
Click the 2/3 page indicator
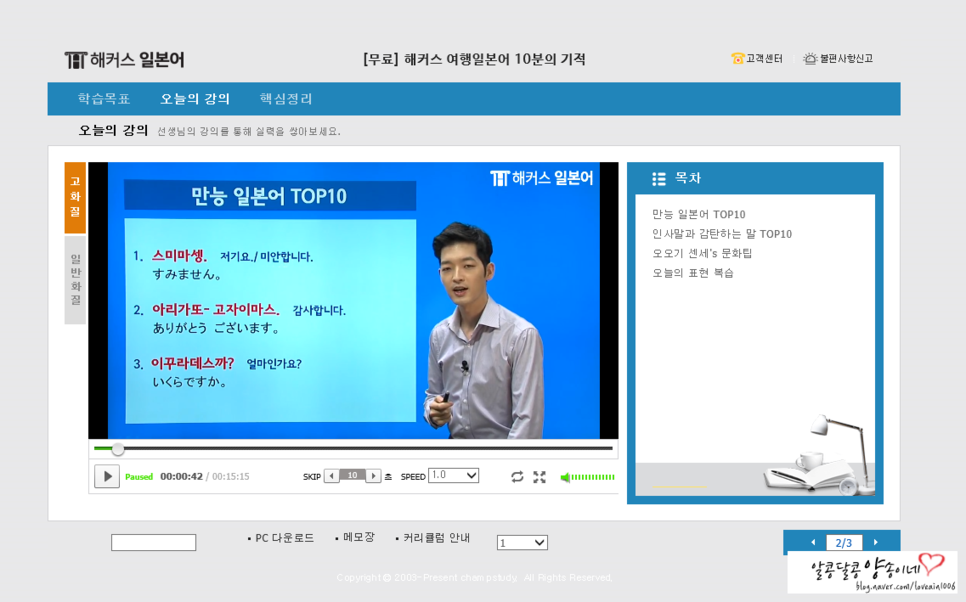click(844, 543)
